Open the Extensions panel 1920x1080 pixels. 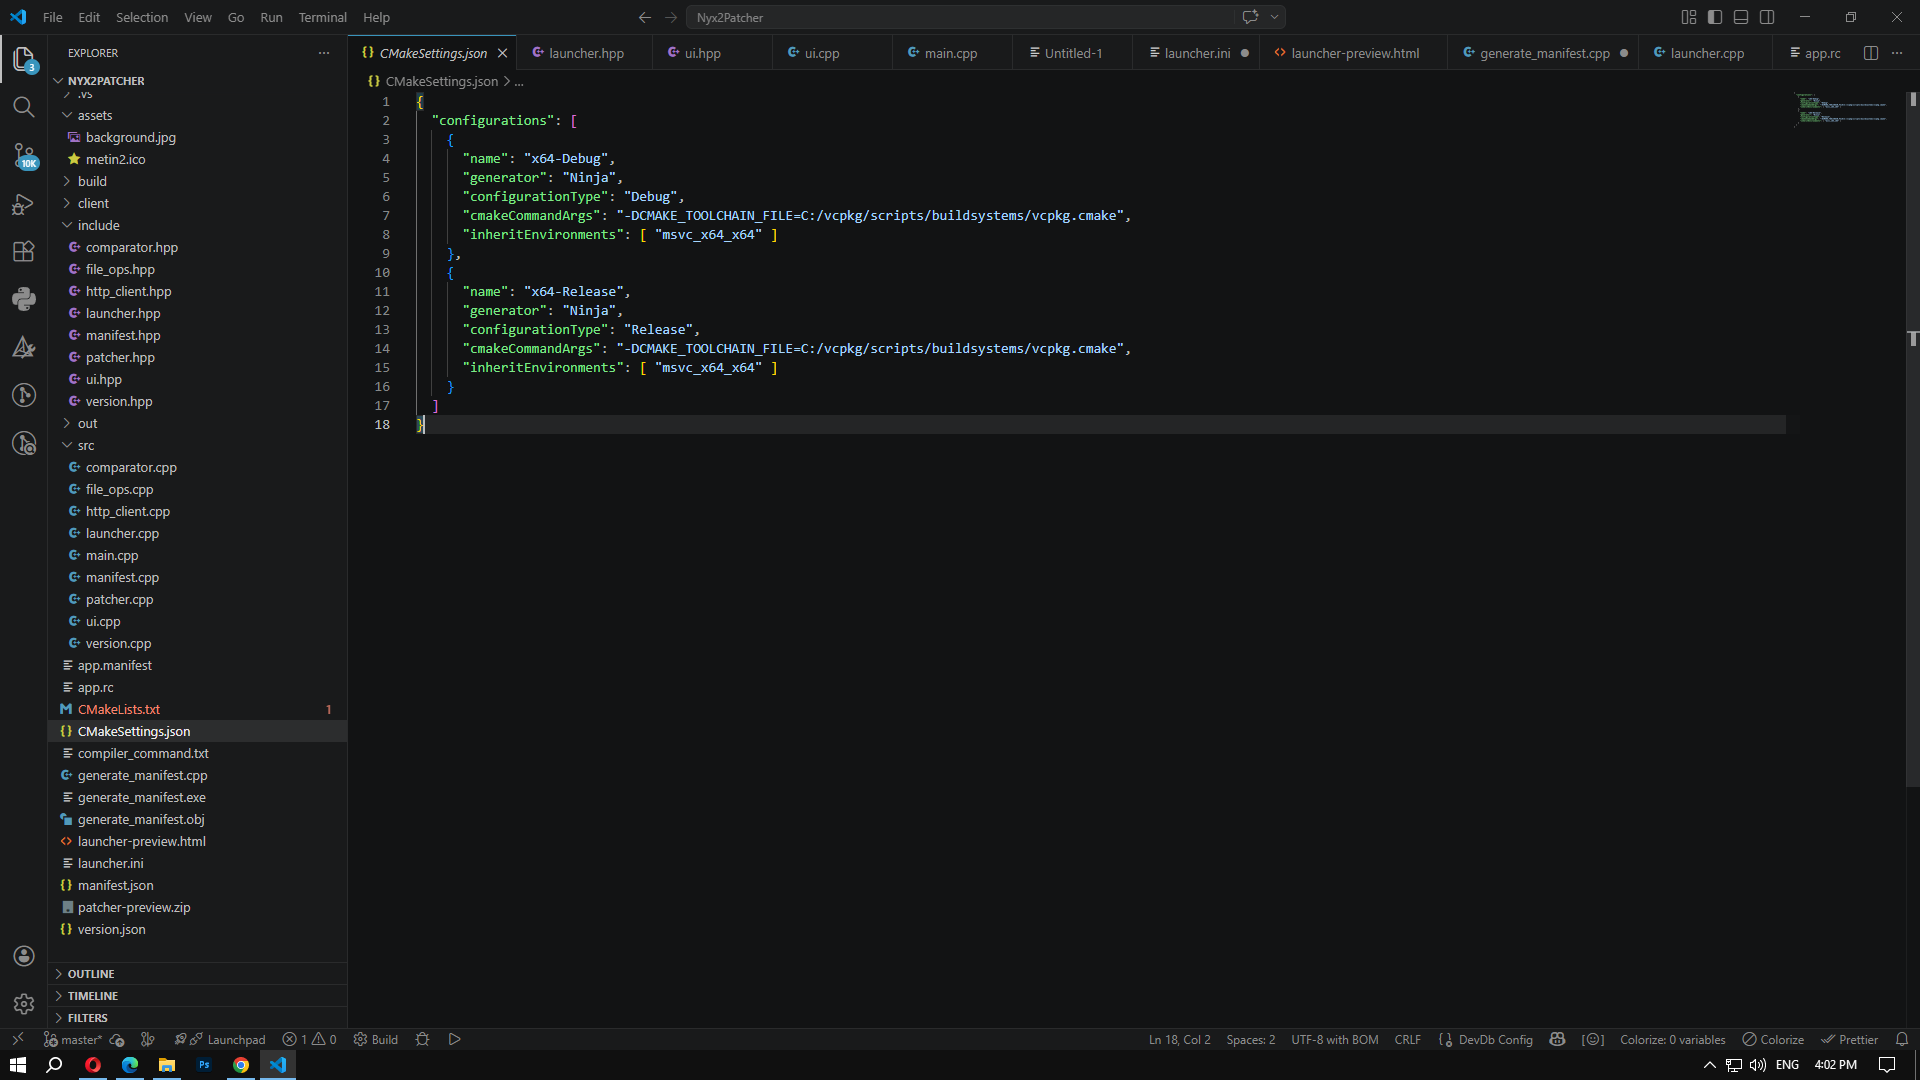[24, 251]
